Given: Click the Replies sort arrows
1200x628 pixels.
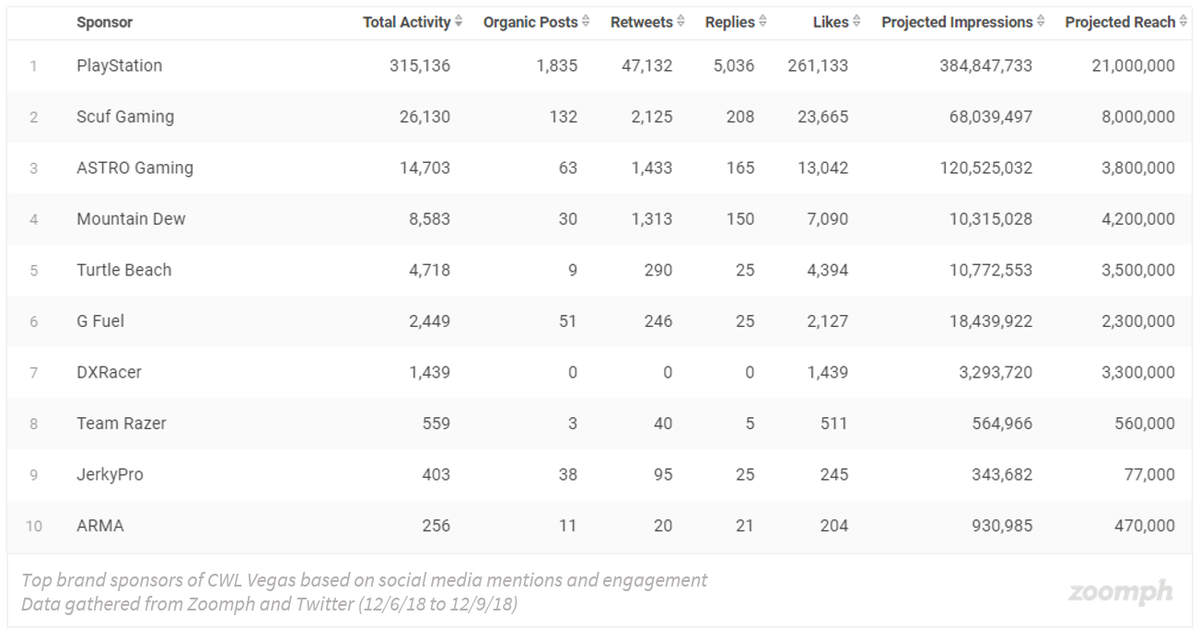Looking at the screenshot, I should tap(761, 22).
